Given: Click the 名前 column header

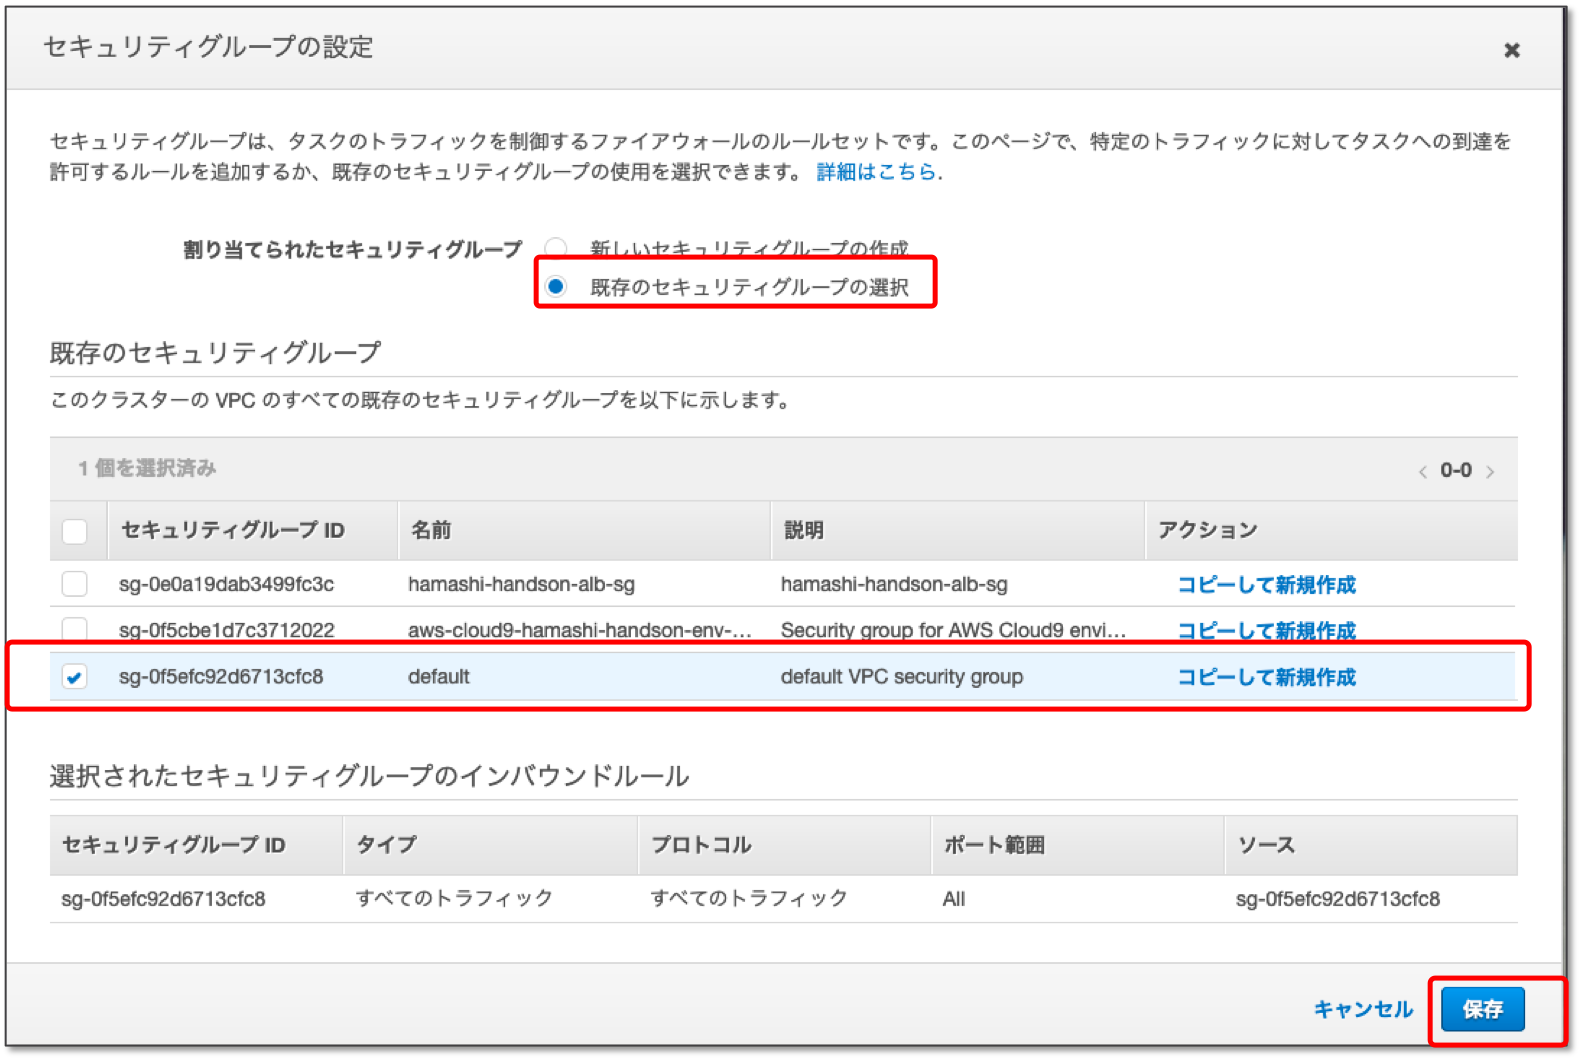Looking at the screenshot, I should coord(431,530).
